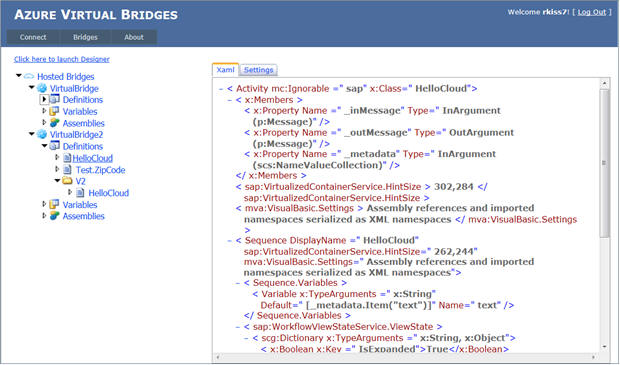Click Definitions icon under VirtualBridge2
620x365 pixels.
click(x=55, y=146)
